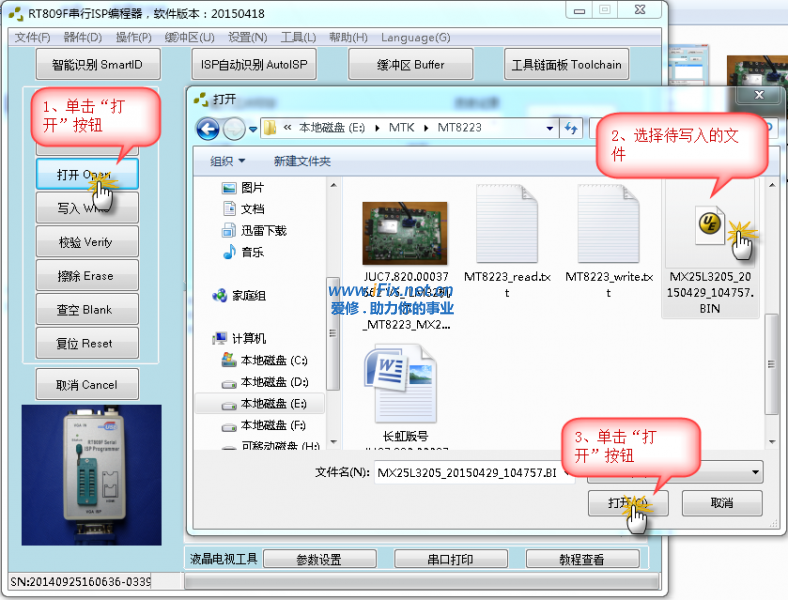Open the 文件(F) menu

tap(32, 37)
